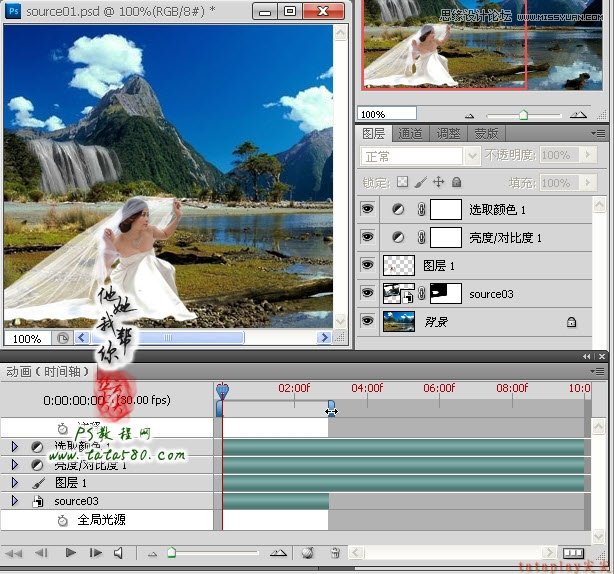Click the play button in the timeline controls

[x=70, y=552]
